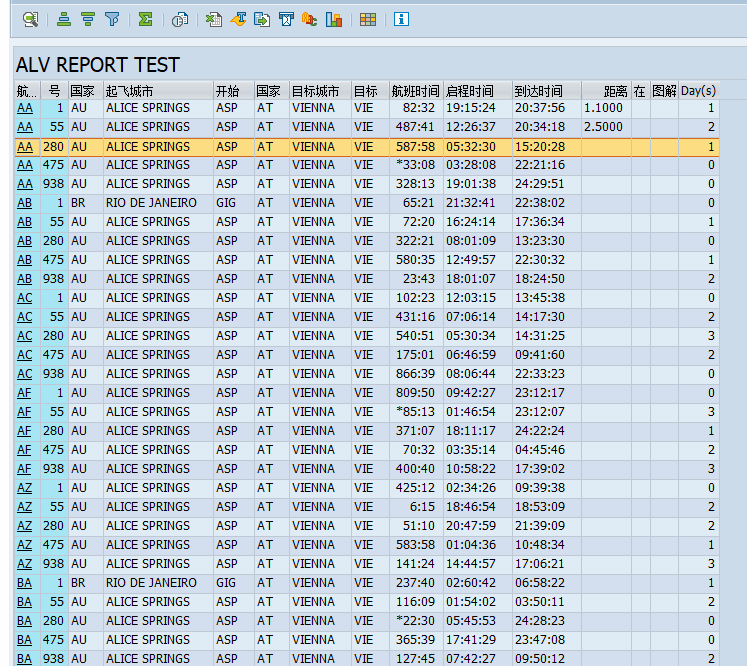Click flight time cell *85:13

pyautogui.click(x=415, y=412)
